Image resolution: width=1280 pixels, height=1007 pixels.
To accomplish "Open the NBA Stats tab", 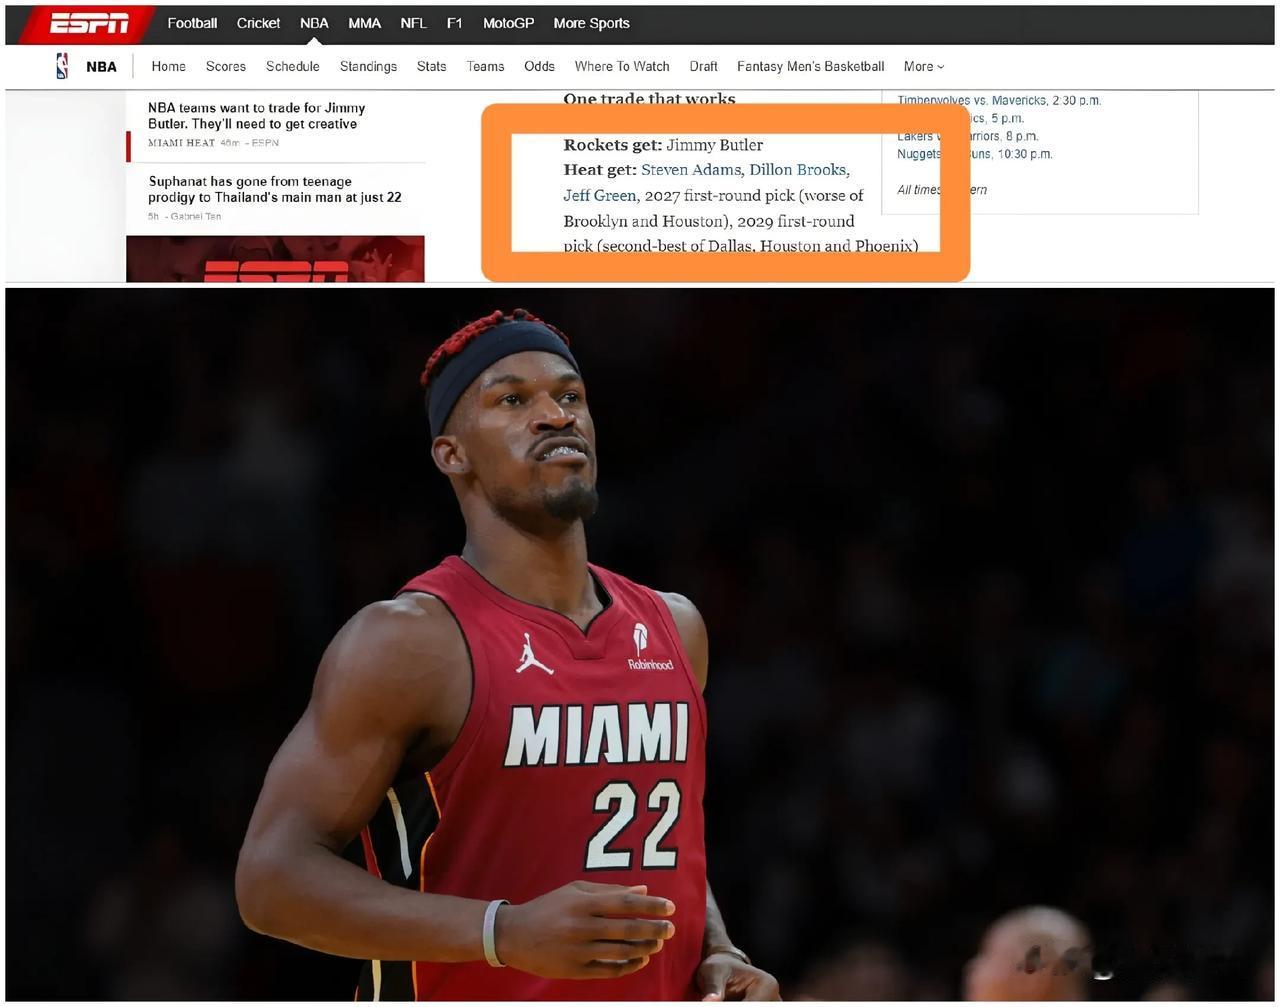I will [x=431, y=66].
